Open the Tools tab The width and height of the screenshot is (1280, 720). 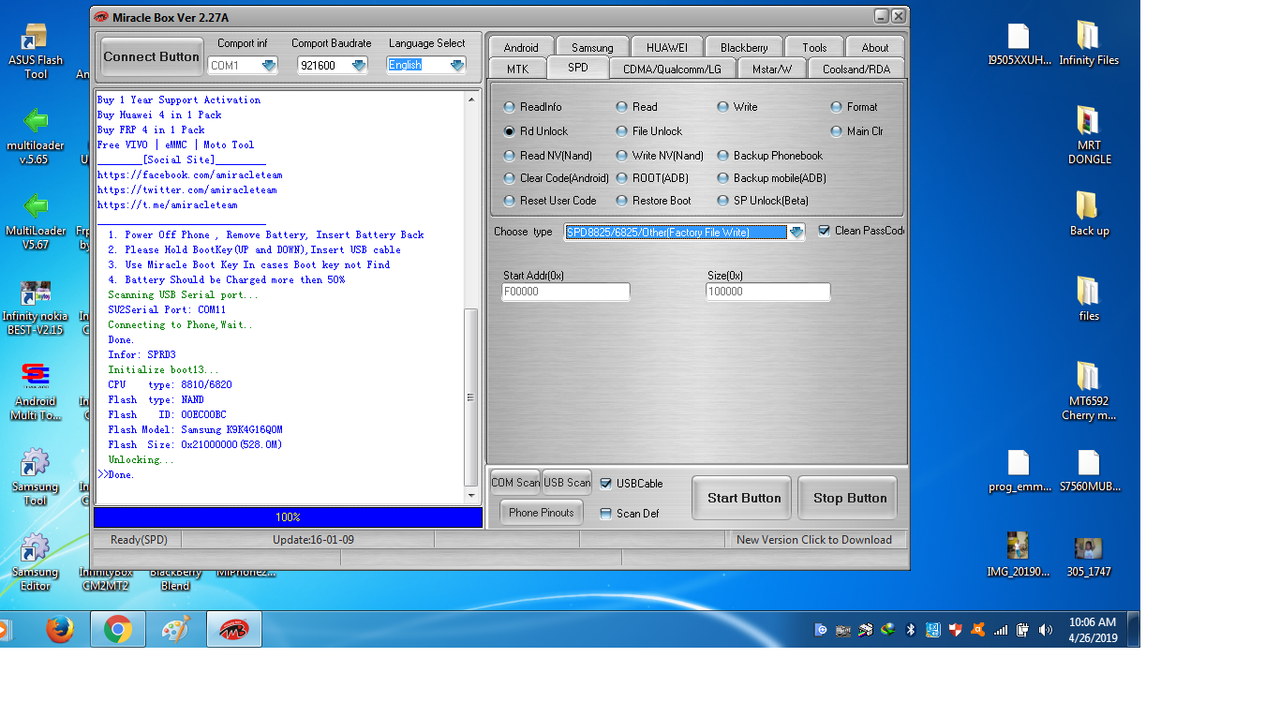pyautogui.click(x=815, y=47)
